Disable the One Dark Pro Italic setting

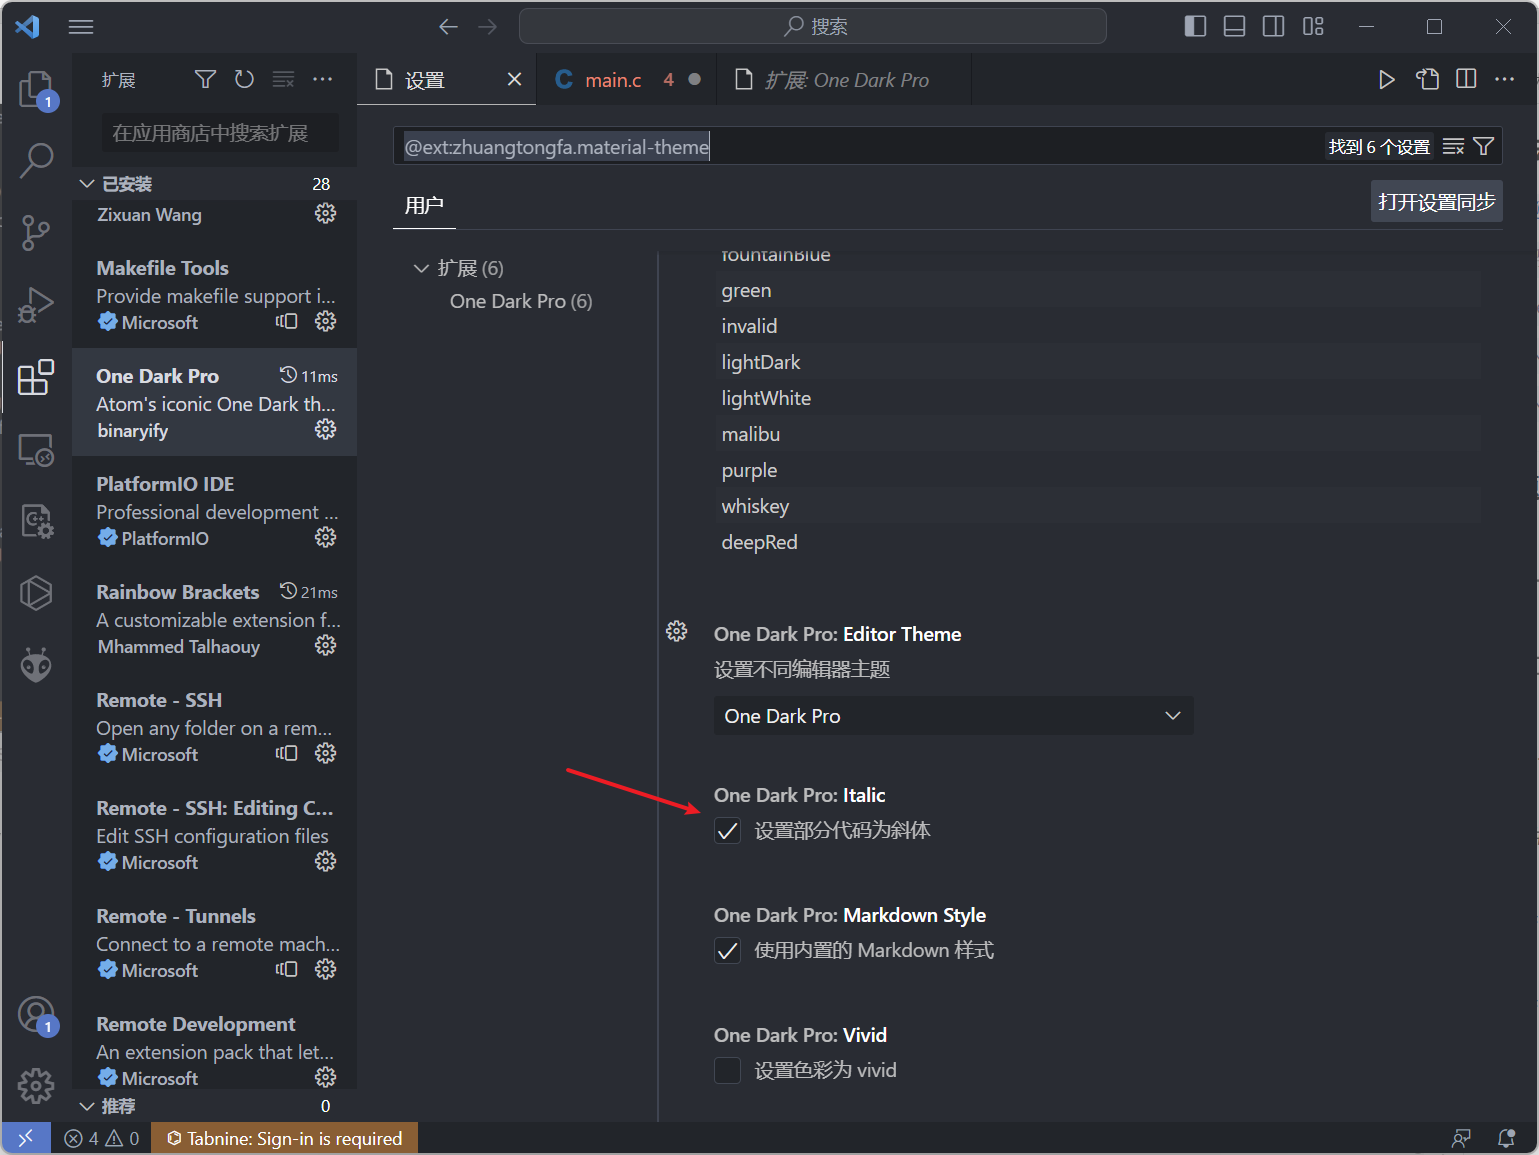tap(727, 830)
